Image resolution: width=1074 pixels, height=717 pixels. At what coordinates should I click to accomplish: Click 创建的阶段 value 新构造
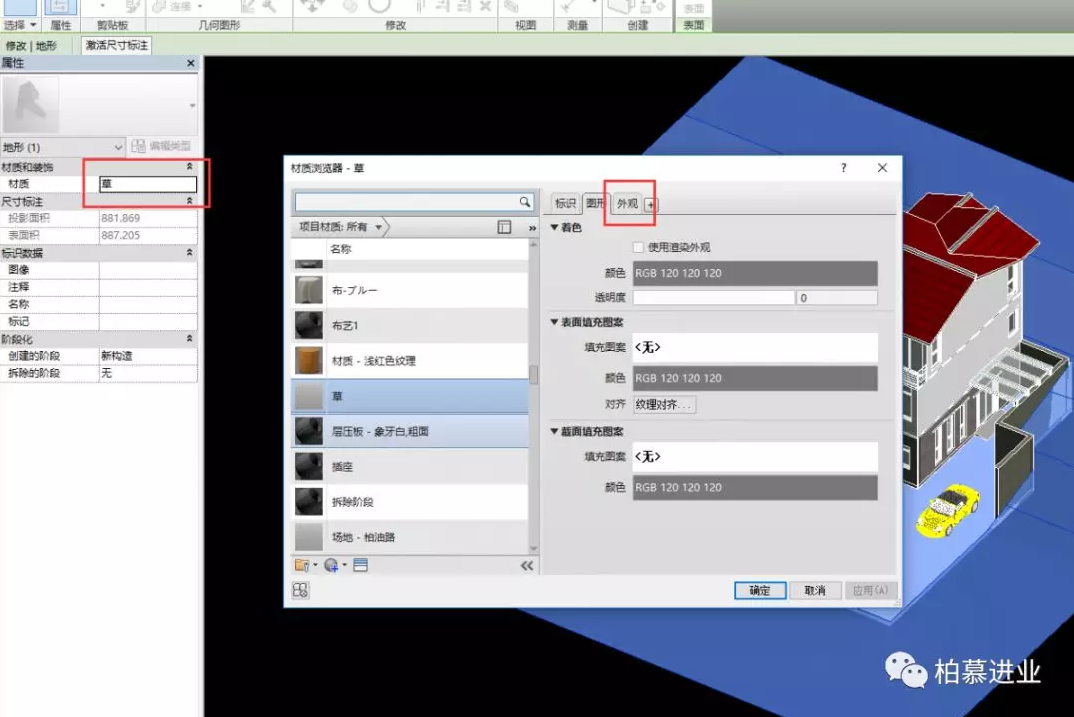pyautogui.click(x=148, y=356)
